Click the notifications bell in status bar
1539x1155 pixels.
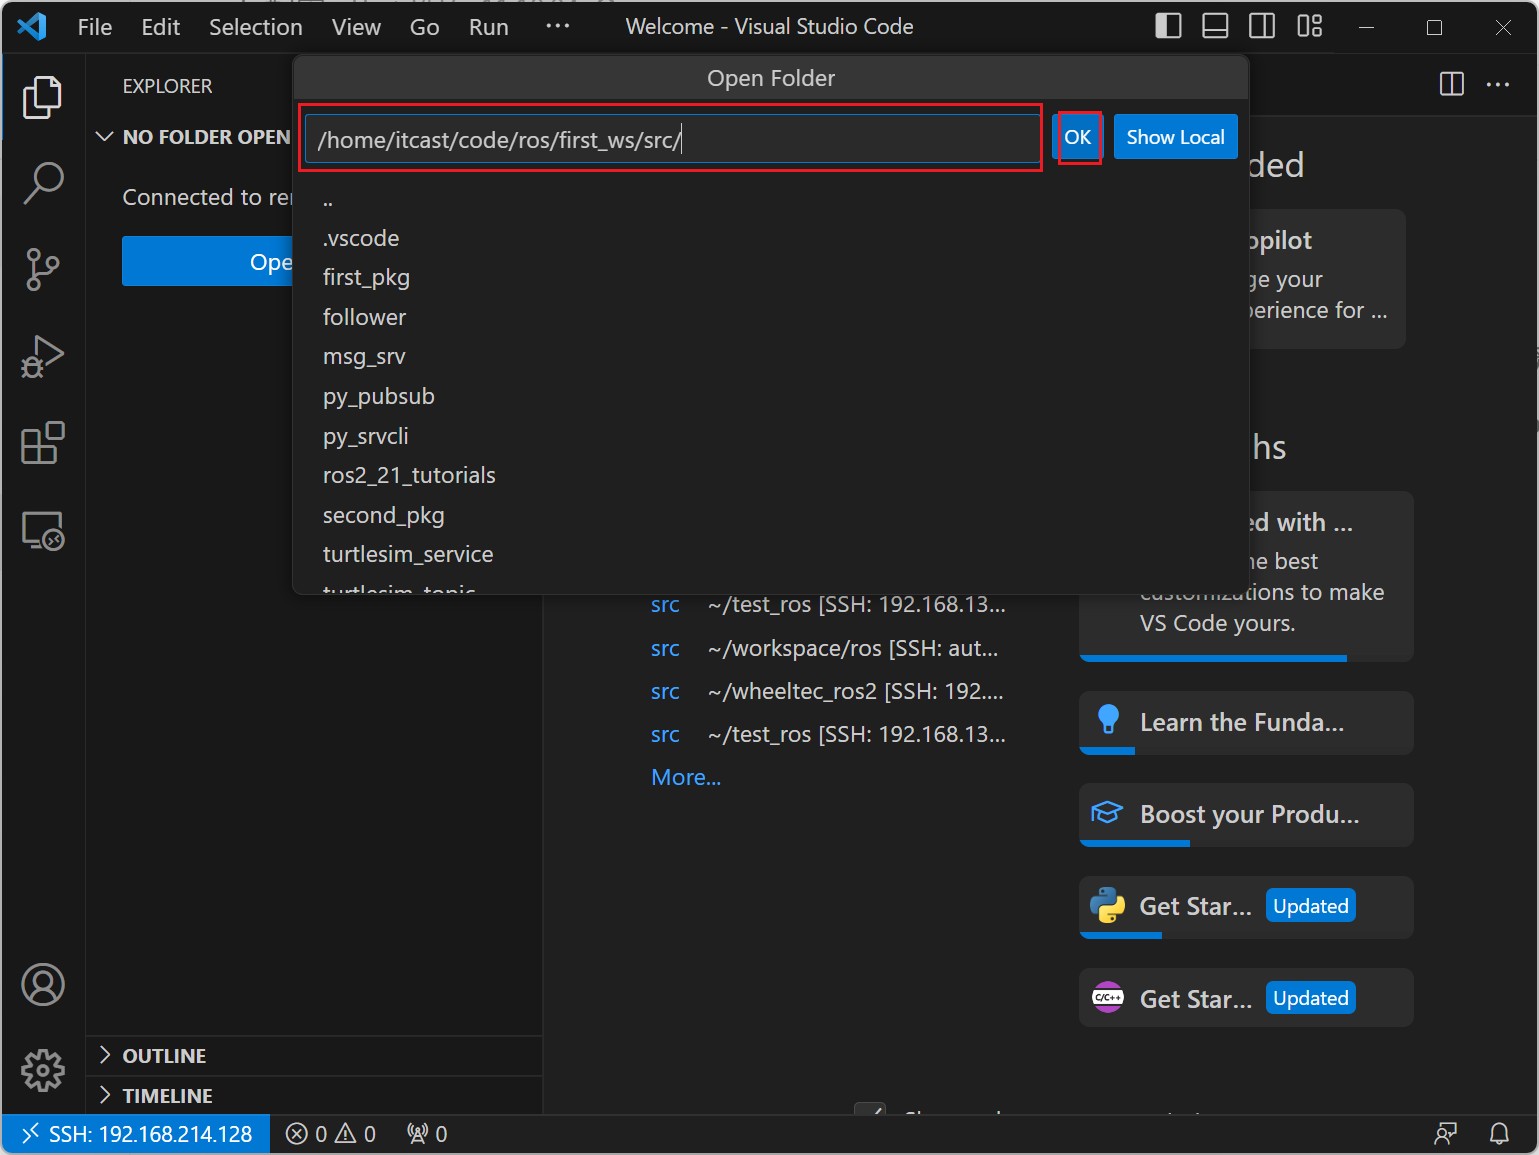1499,1133
